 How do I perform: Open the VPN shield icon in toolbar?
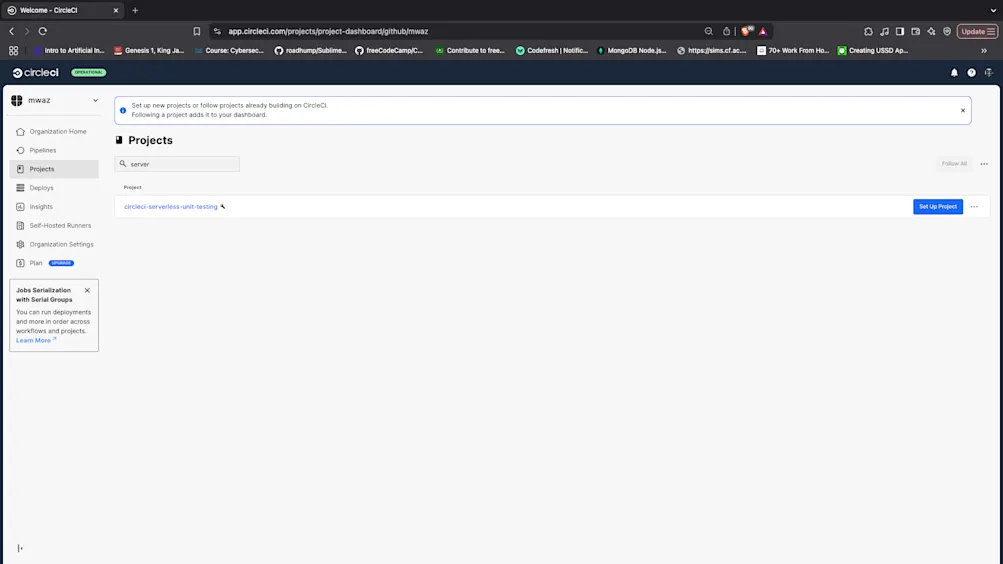pos(947,31)
